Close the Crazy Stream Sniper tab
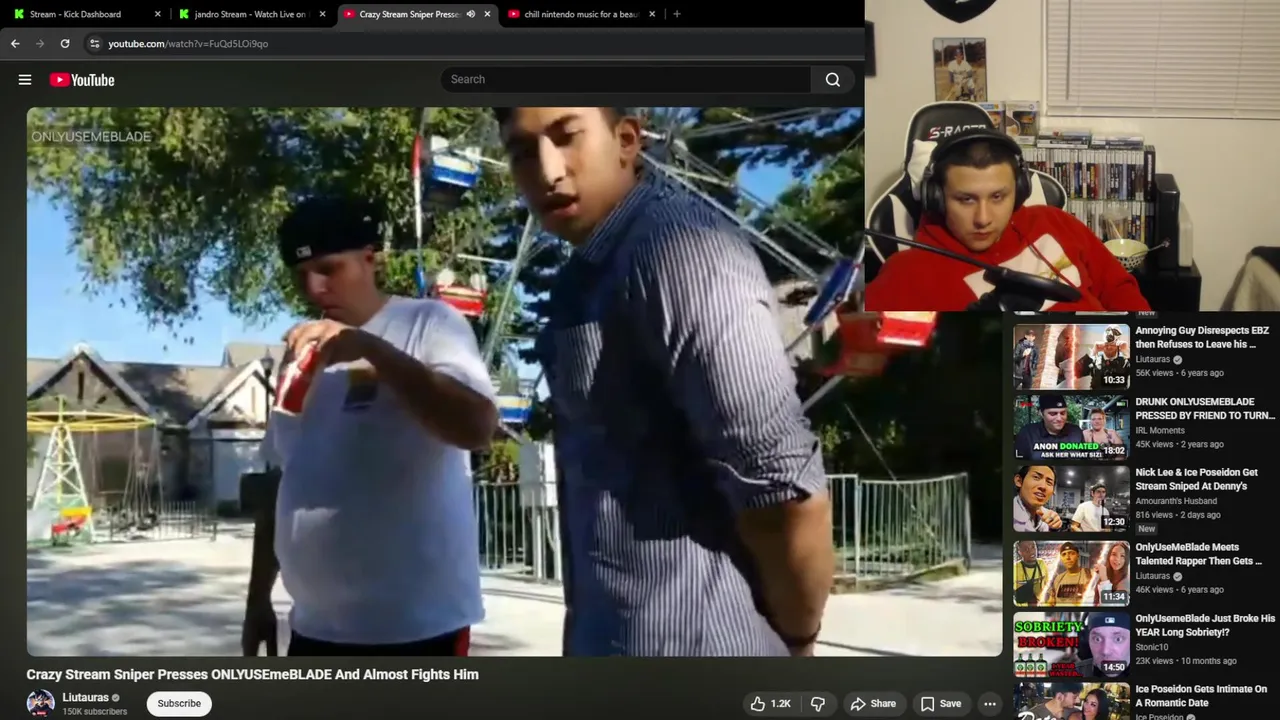 [x=487, y=14]
